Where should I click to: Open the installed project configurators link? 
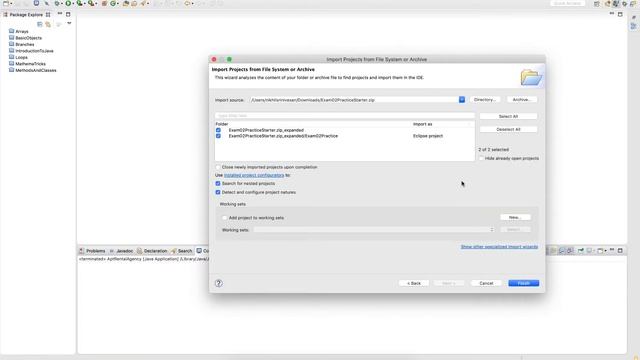254,175
